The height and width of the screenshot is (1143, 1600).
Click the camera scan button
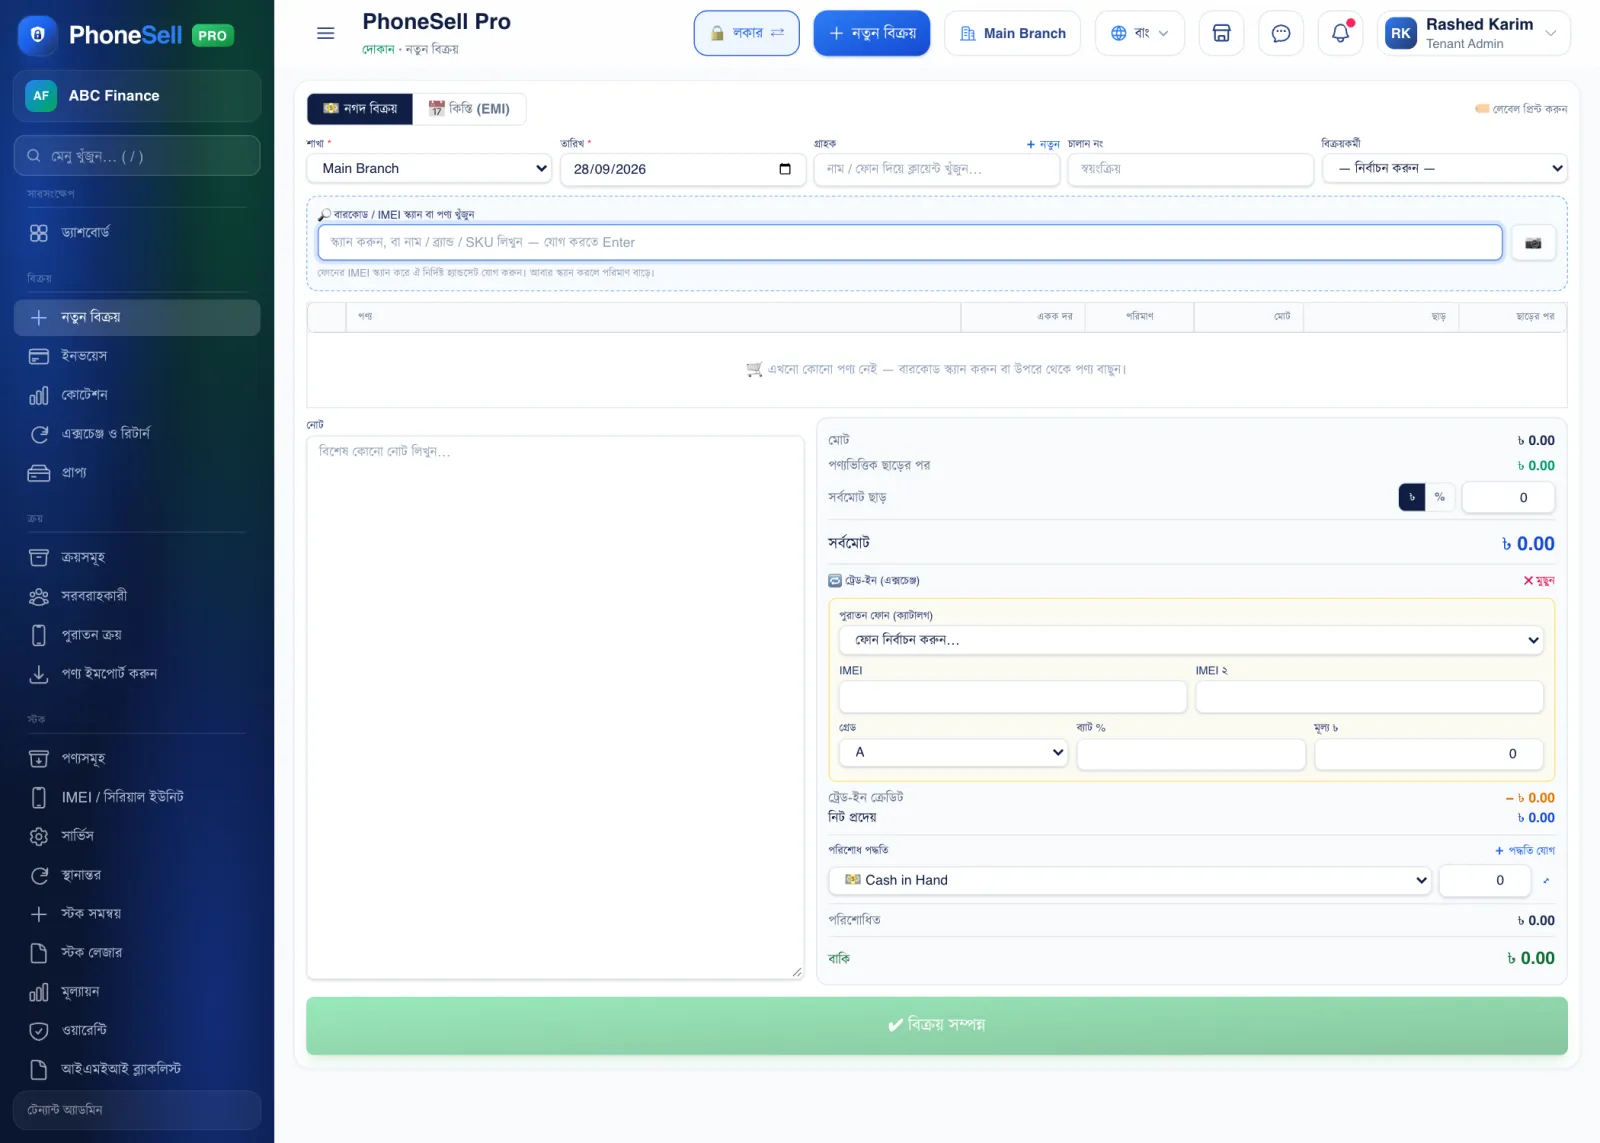[x=1533, y=242]
